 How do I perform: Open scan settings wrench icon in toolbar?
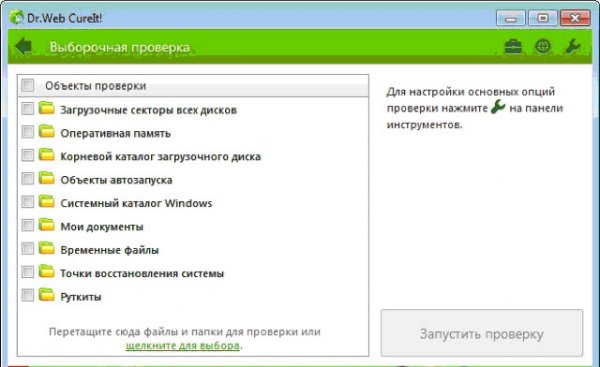pos(573,47)
